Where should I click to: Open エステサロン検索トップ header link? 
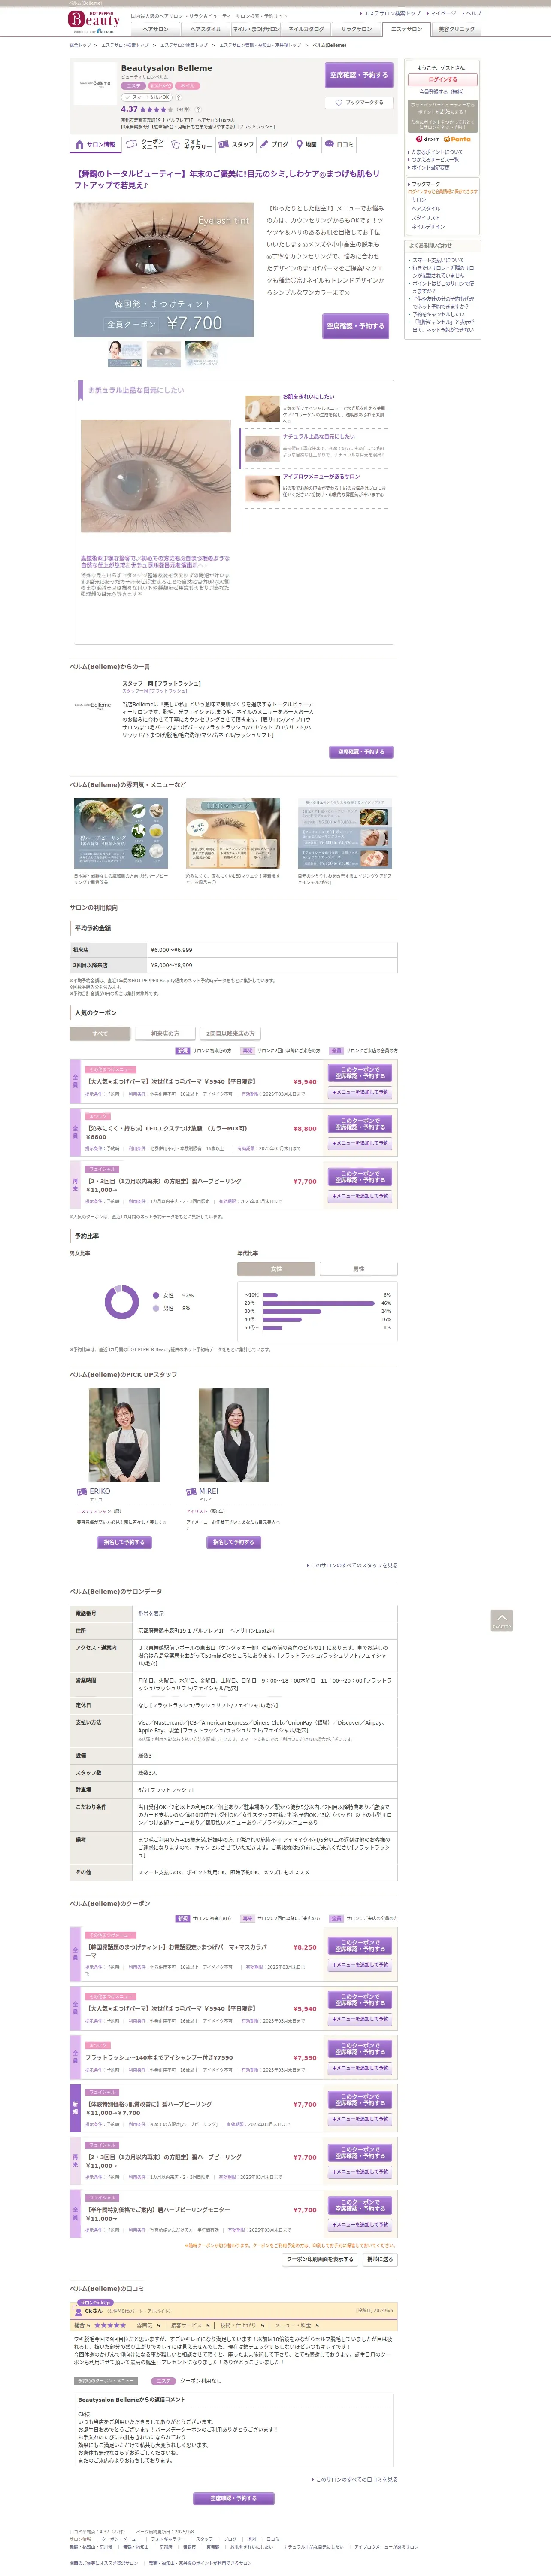[x=390, y=14]
